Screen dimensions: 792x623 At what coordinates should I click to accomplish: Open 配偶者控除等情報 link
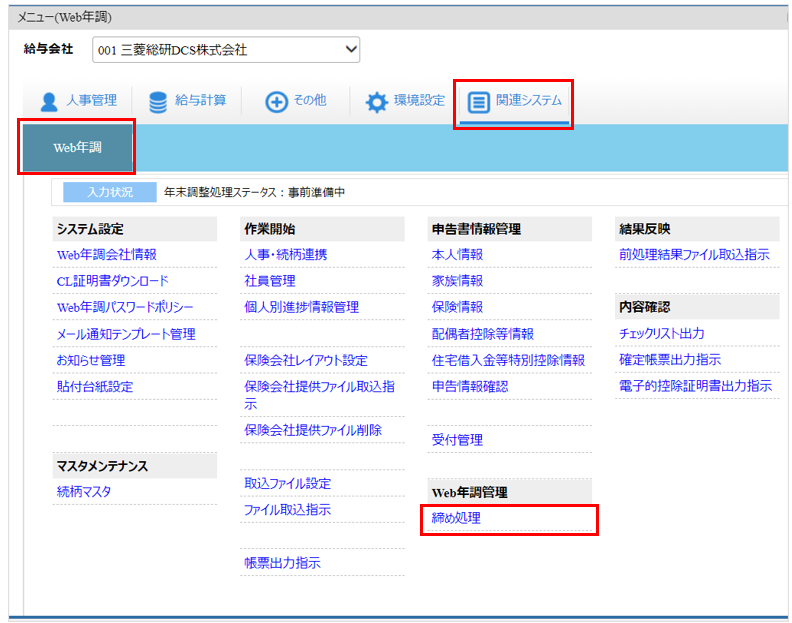483,334
